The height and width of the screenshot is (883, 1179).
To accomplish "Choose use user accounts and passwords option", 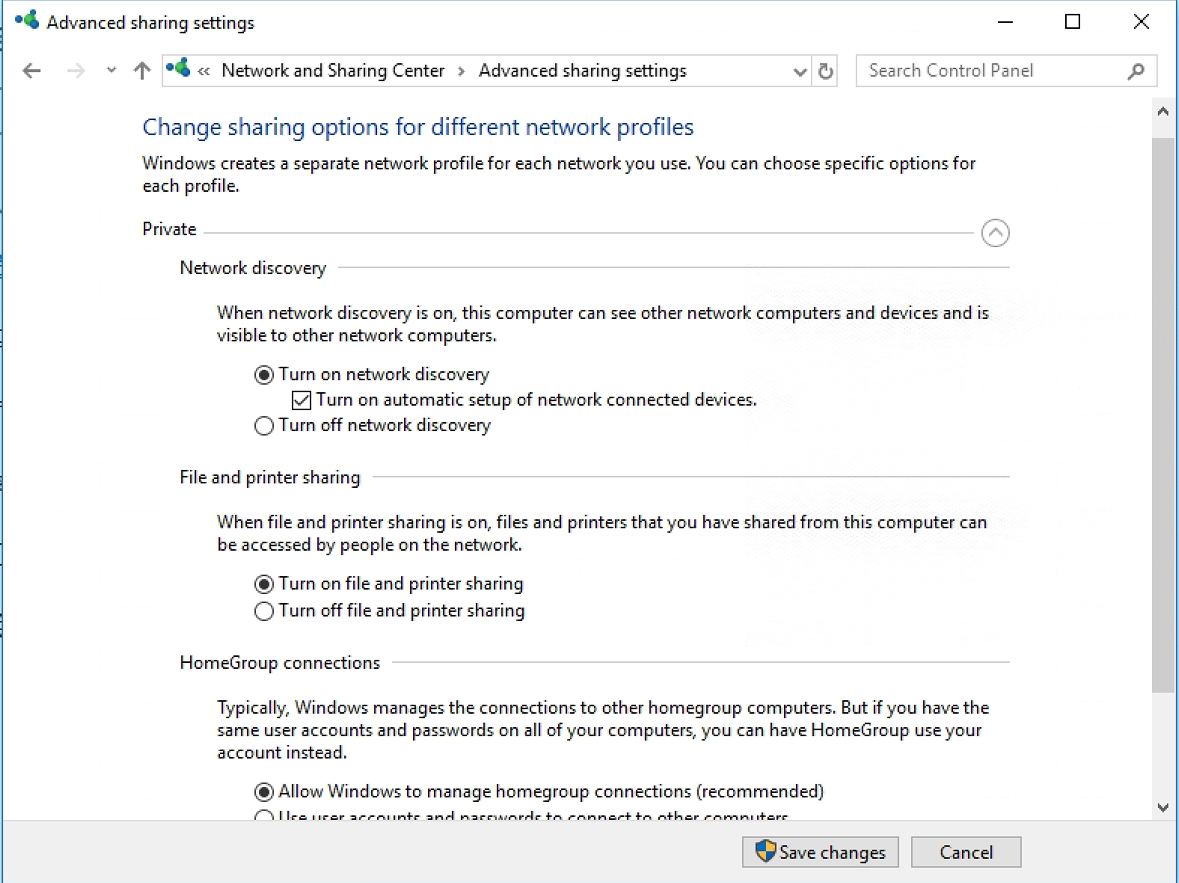I will tap(263, 817).
